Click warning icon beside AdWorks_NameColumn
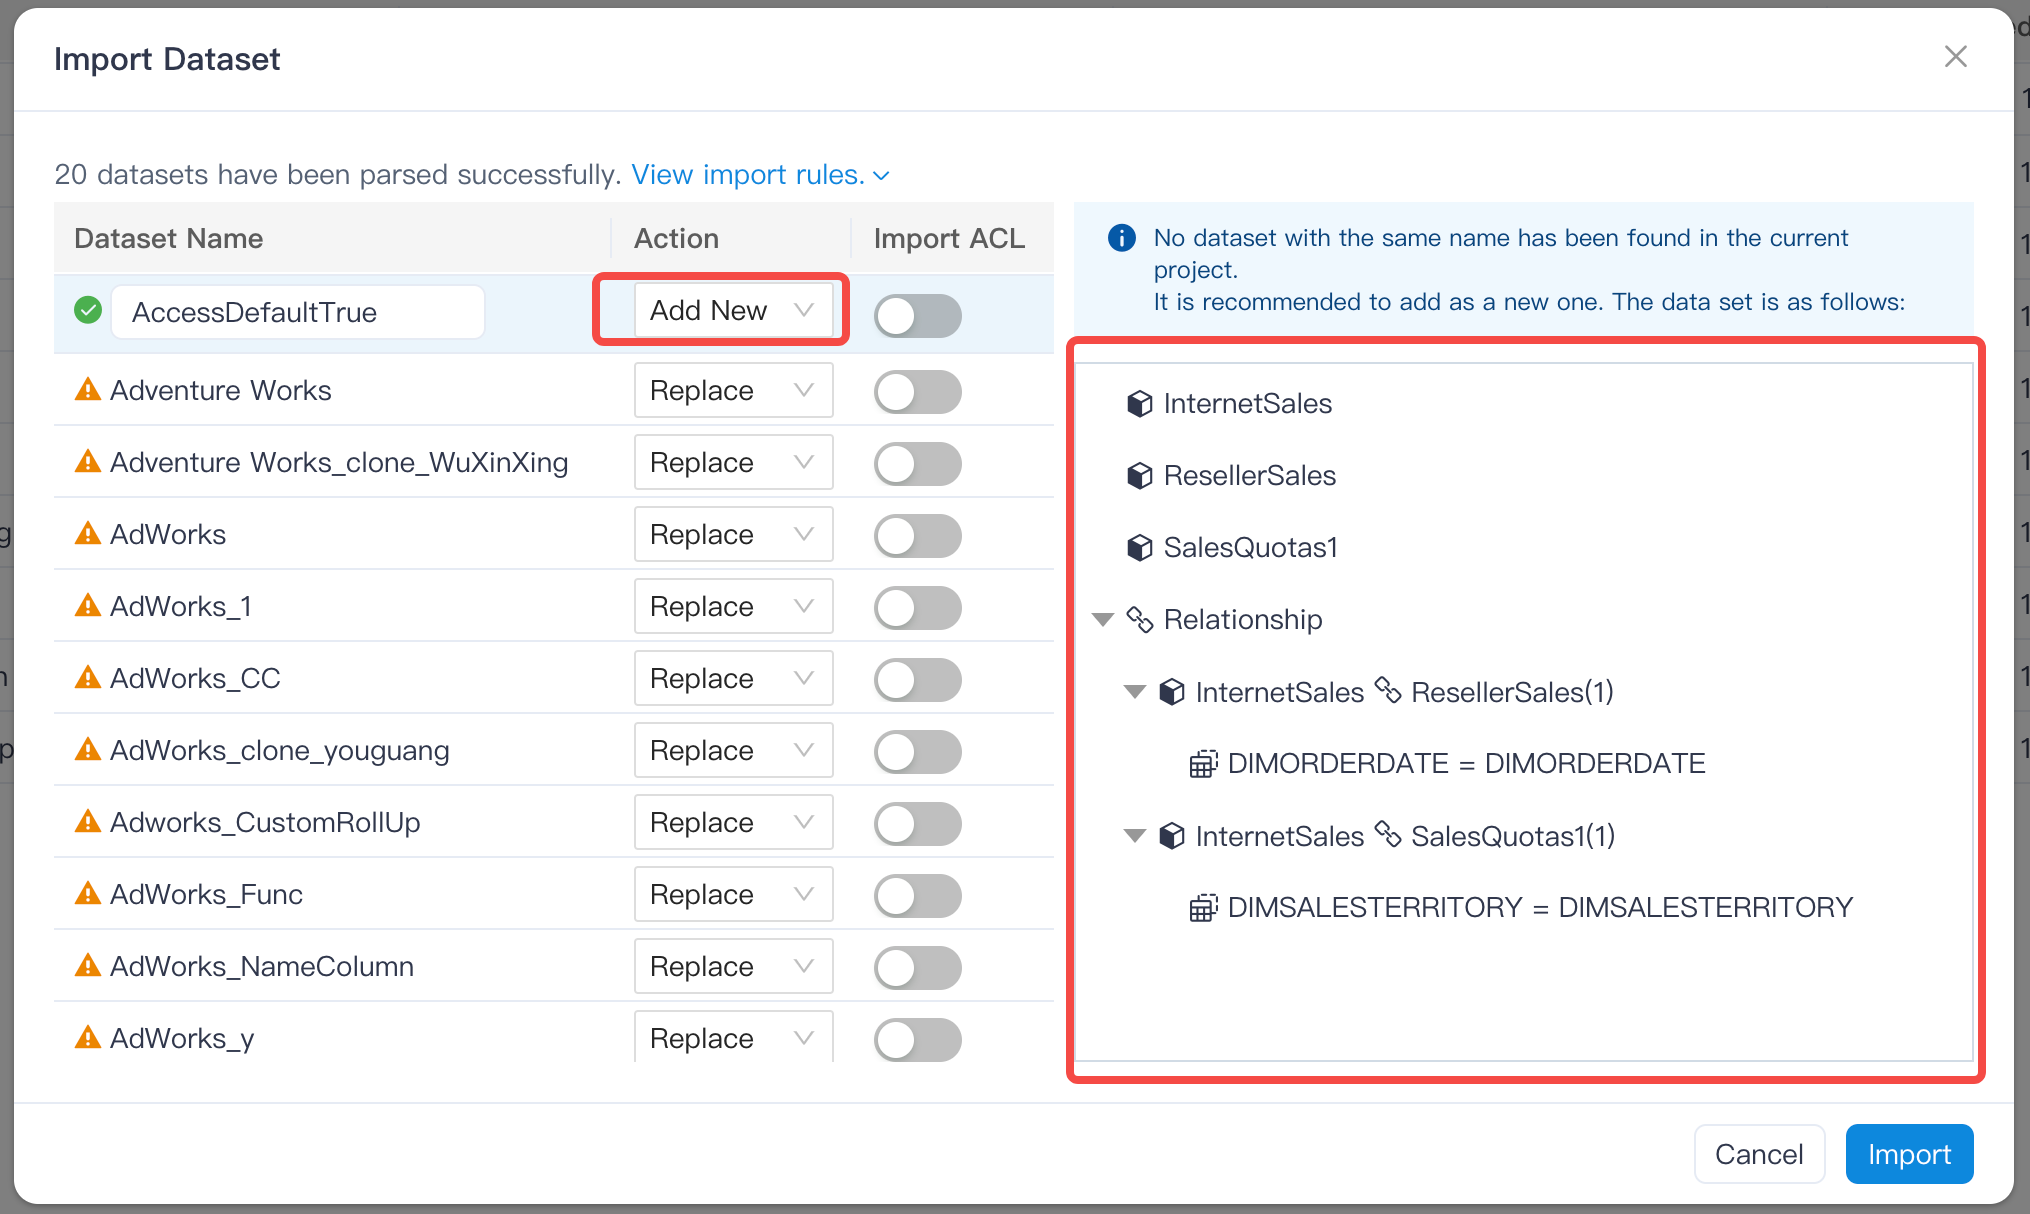2030x1214 pixels. 88,965
